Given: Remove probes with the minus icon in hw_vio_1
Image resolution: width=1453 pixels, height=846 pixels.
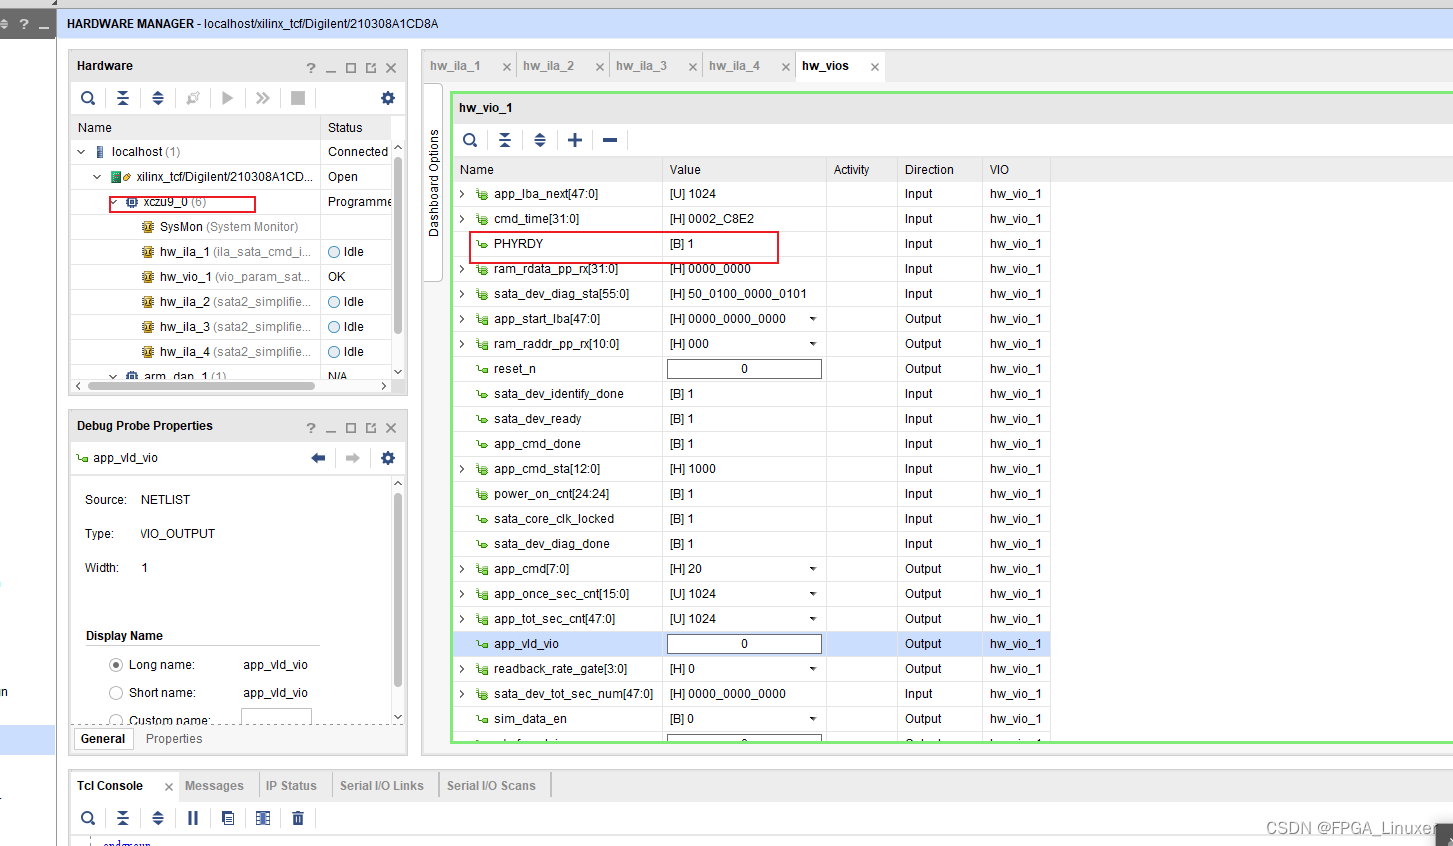Looking at the screenshot, I should (609, 140).
